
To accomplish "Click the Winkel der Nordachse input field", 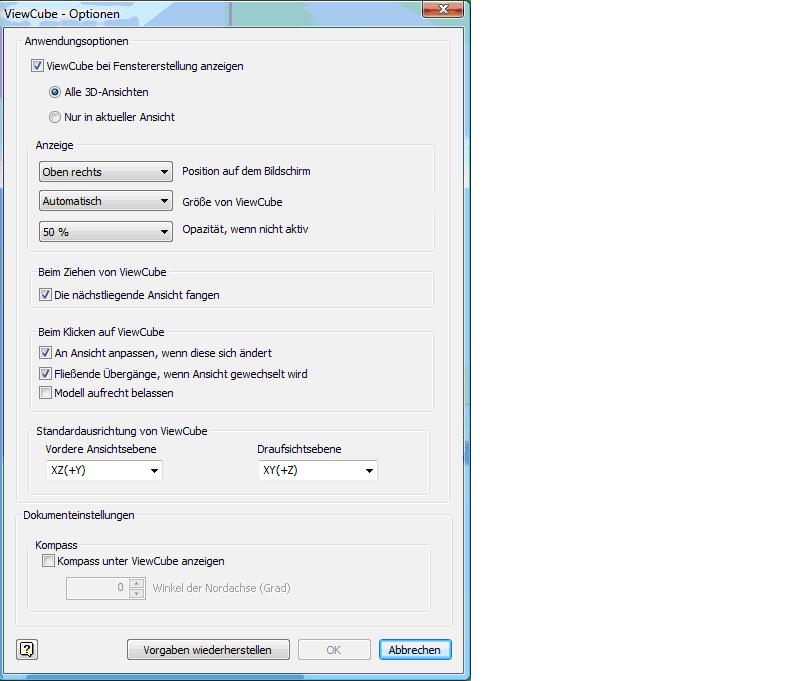I will click(x=95, y=588).
